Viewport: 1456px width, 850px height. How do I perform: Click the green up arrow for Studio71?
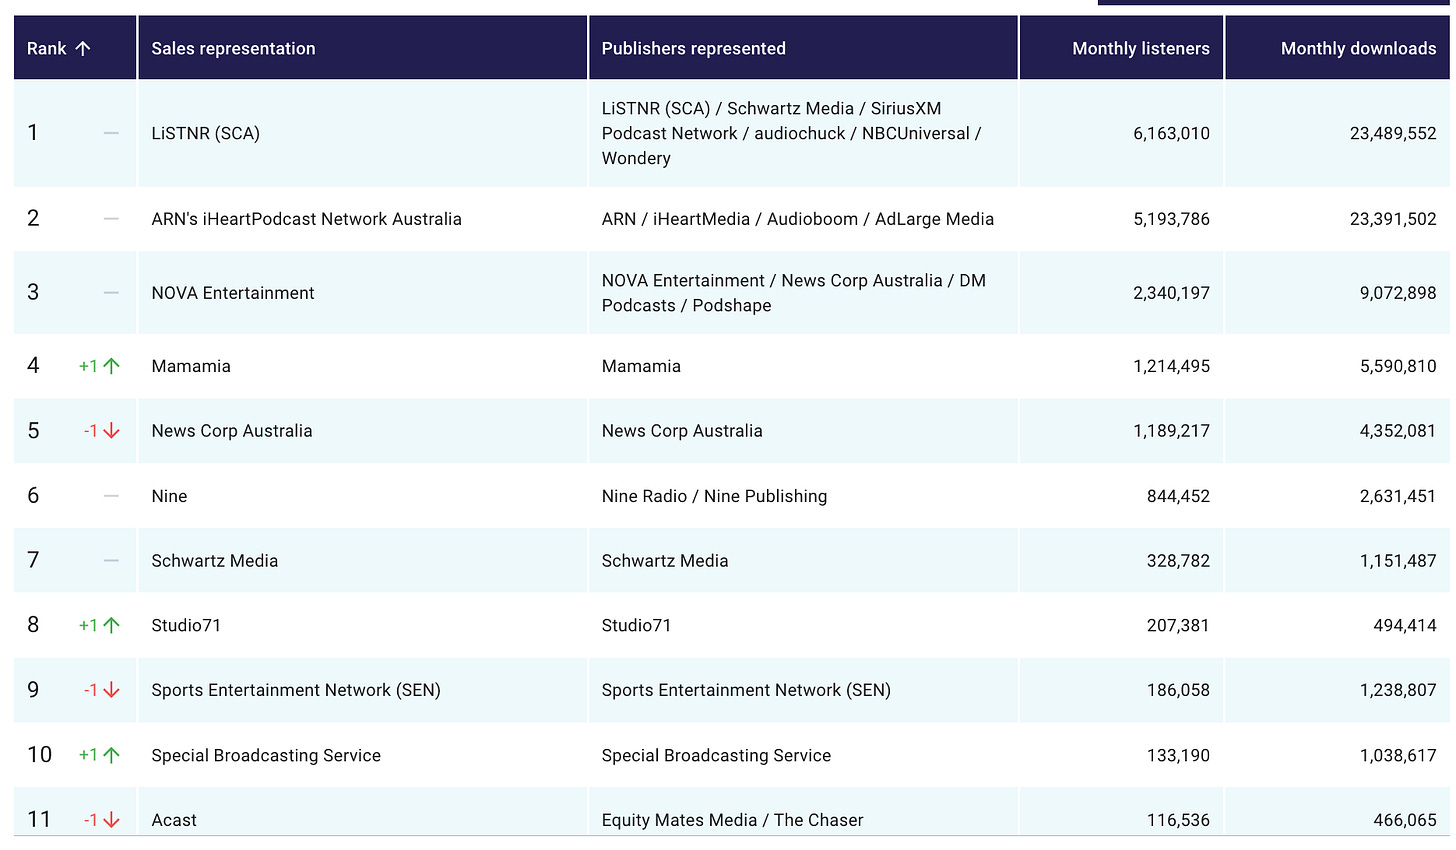[111, 625]
